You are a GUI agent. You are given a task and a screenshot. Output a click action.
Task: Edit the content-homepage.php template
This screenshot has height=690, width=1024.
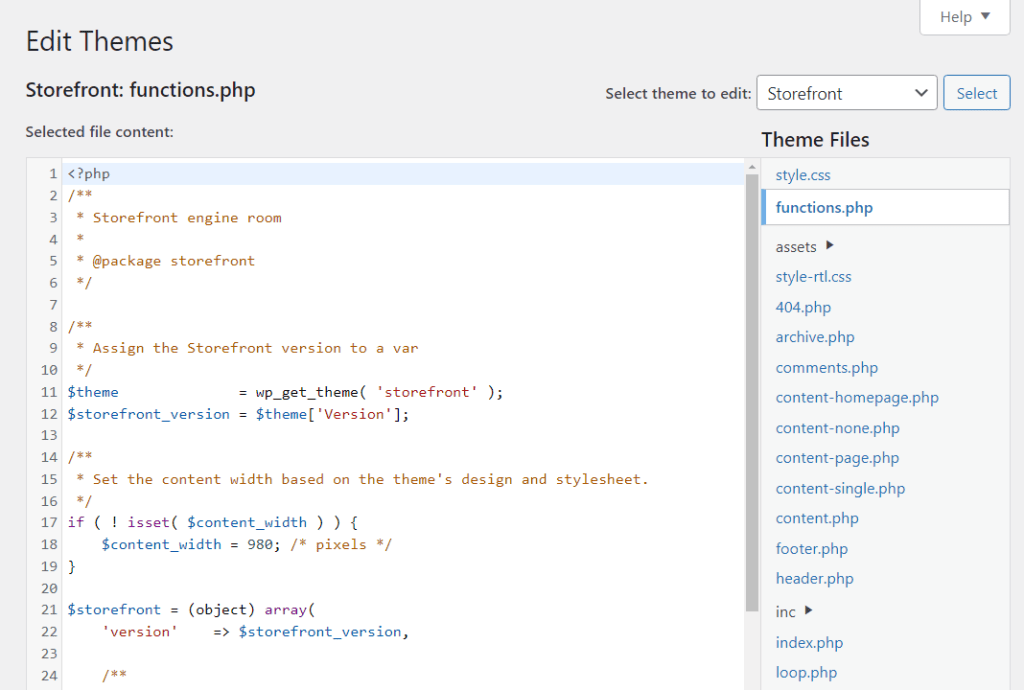coord(856,397)
